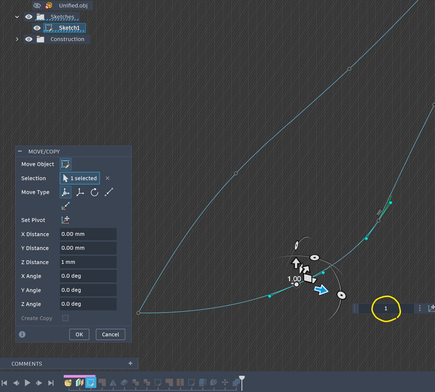Collapse the MOVE/COPY dialog with the minus icon

tap(20, 151)
